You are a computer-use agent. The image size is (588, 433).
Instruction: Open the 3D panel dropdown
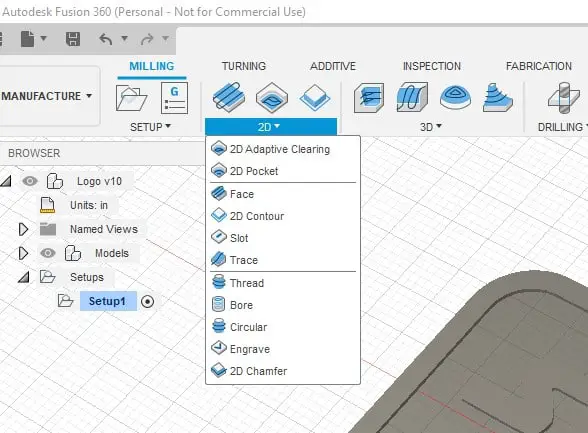tap(431, 127)
